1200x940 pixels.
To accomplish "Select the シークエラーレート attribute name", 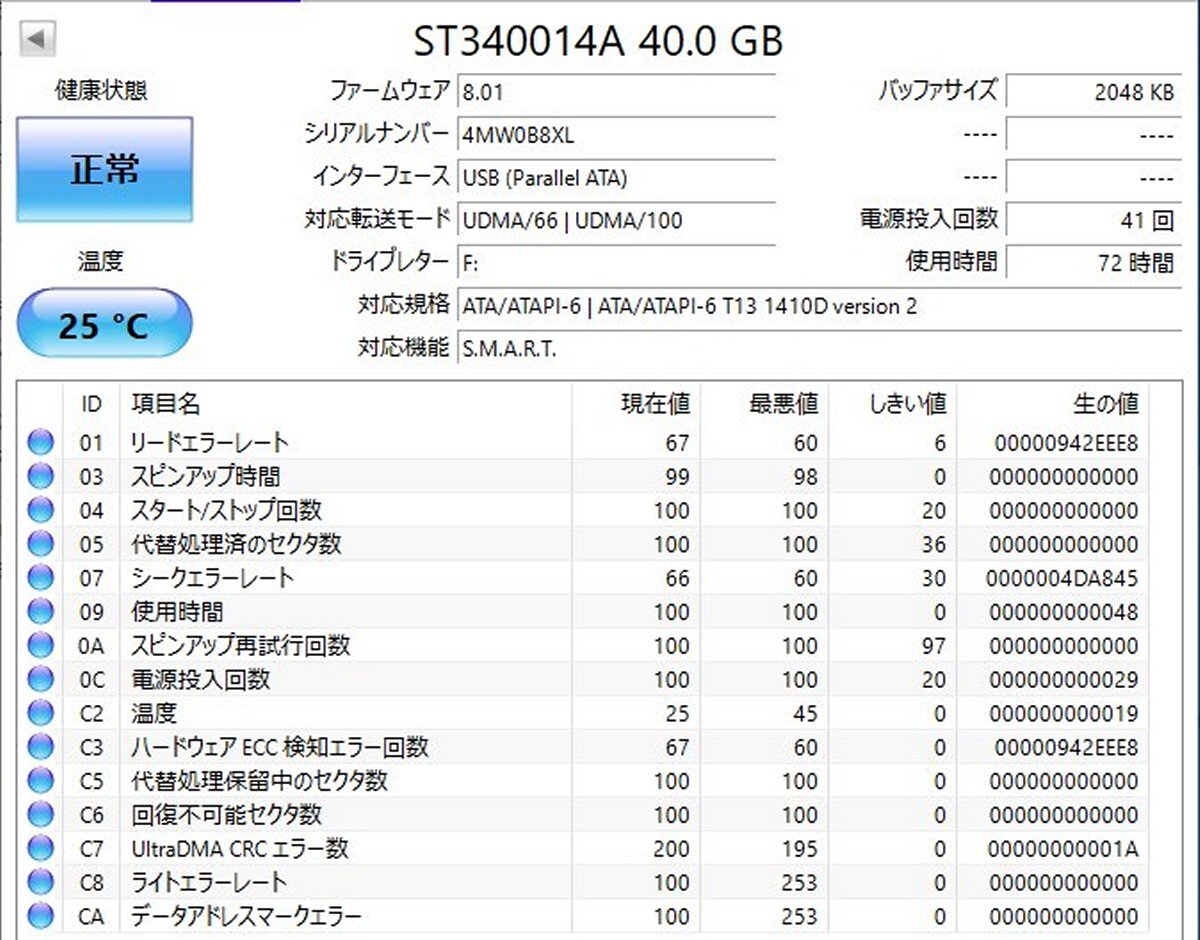I will coord(213,578).
